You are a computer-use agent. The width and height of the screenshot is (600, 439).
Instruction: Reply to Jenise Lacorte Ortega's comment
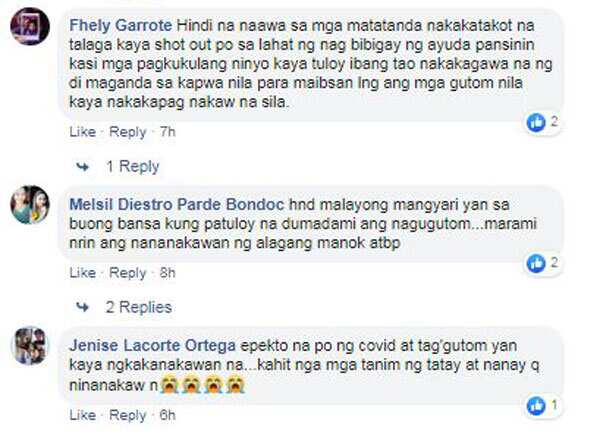[128, 415]
